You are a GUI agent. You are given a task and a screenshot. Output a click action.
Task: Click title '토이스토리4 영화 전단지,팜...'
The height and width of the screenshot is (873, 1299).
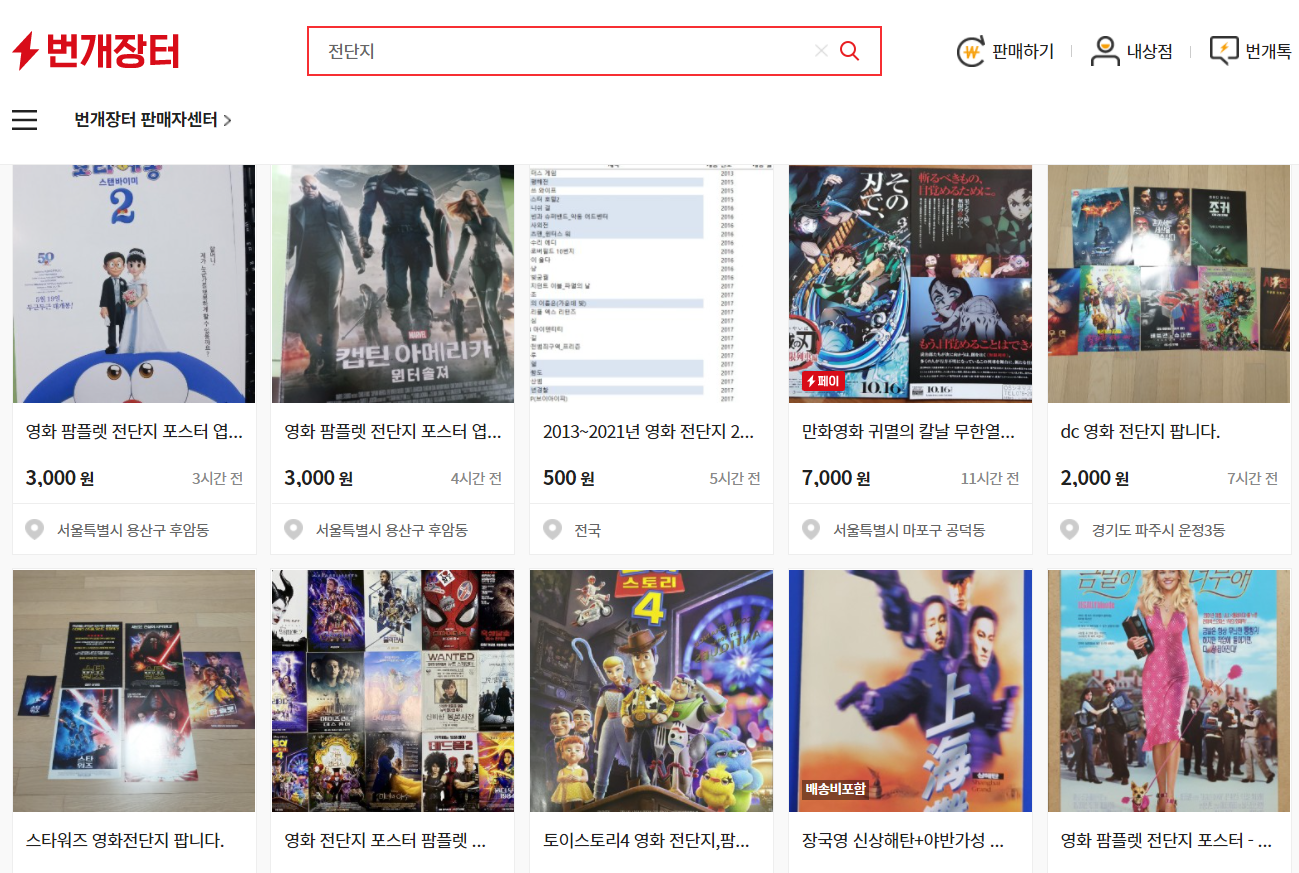pyautogui.click(x=646, y=840)
